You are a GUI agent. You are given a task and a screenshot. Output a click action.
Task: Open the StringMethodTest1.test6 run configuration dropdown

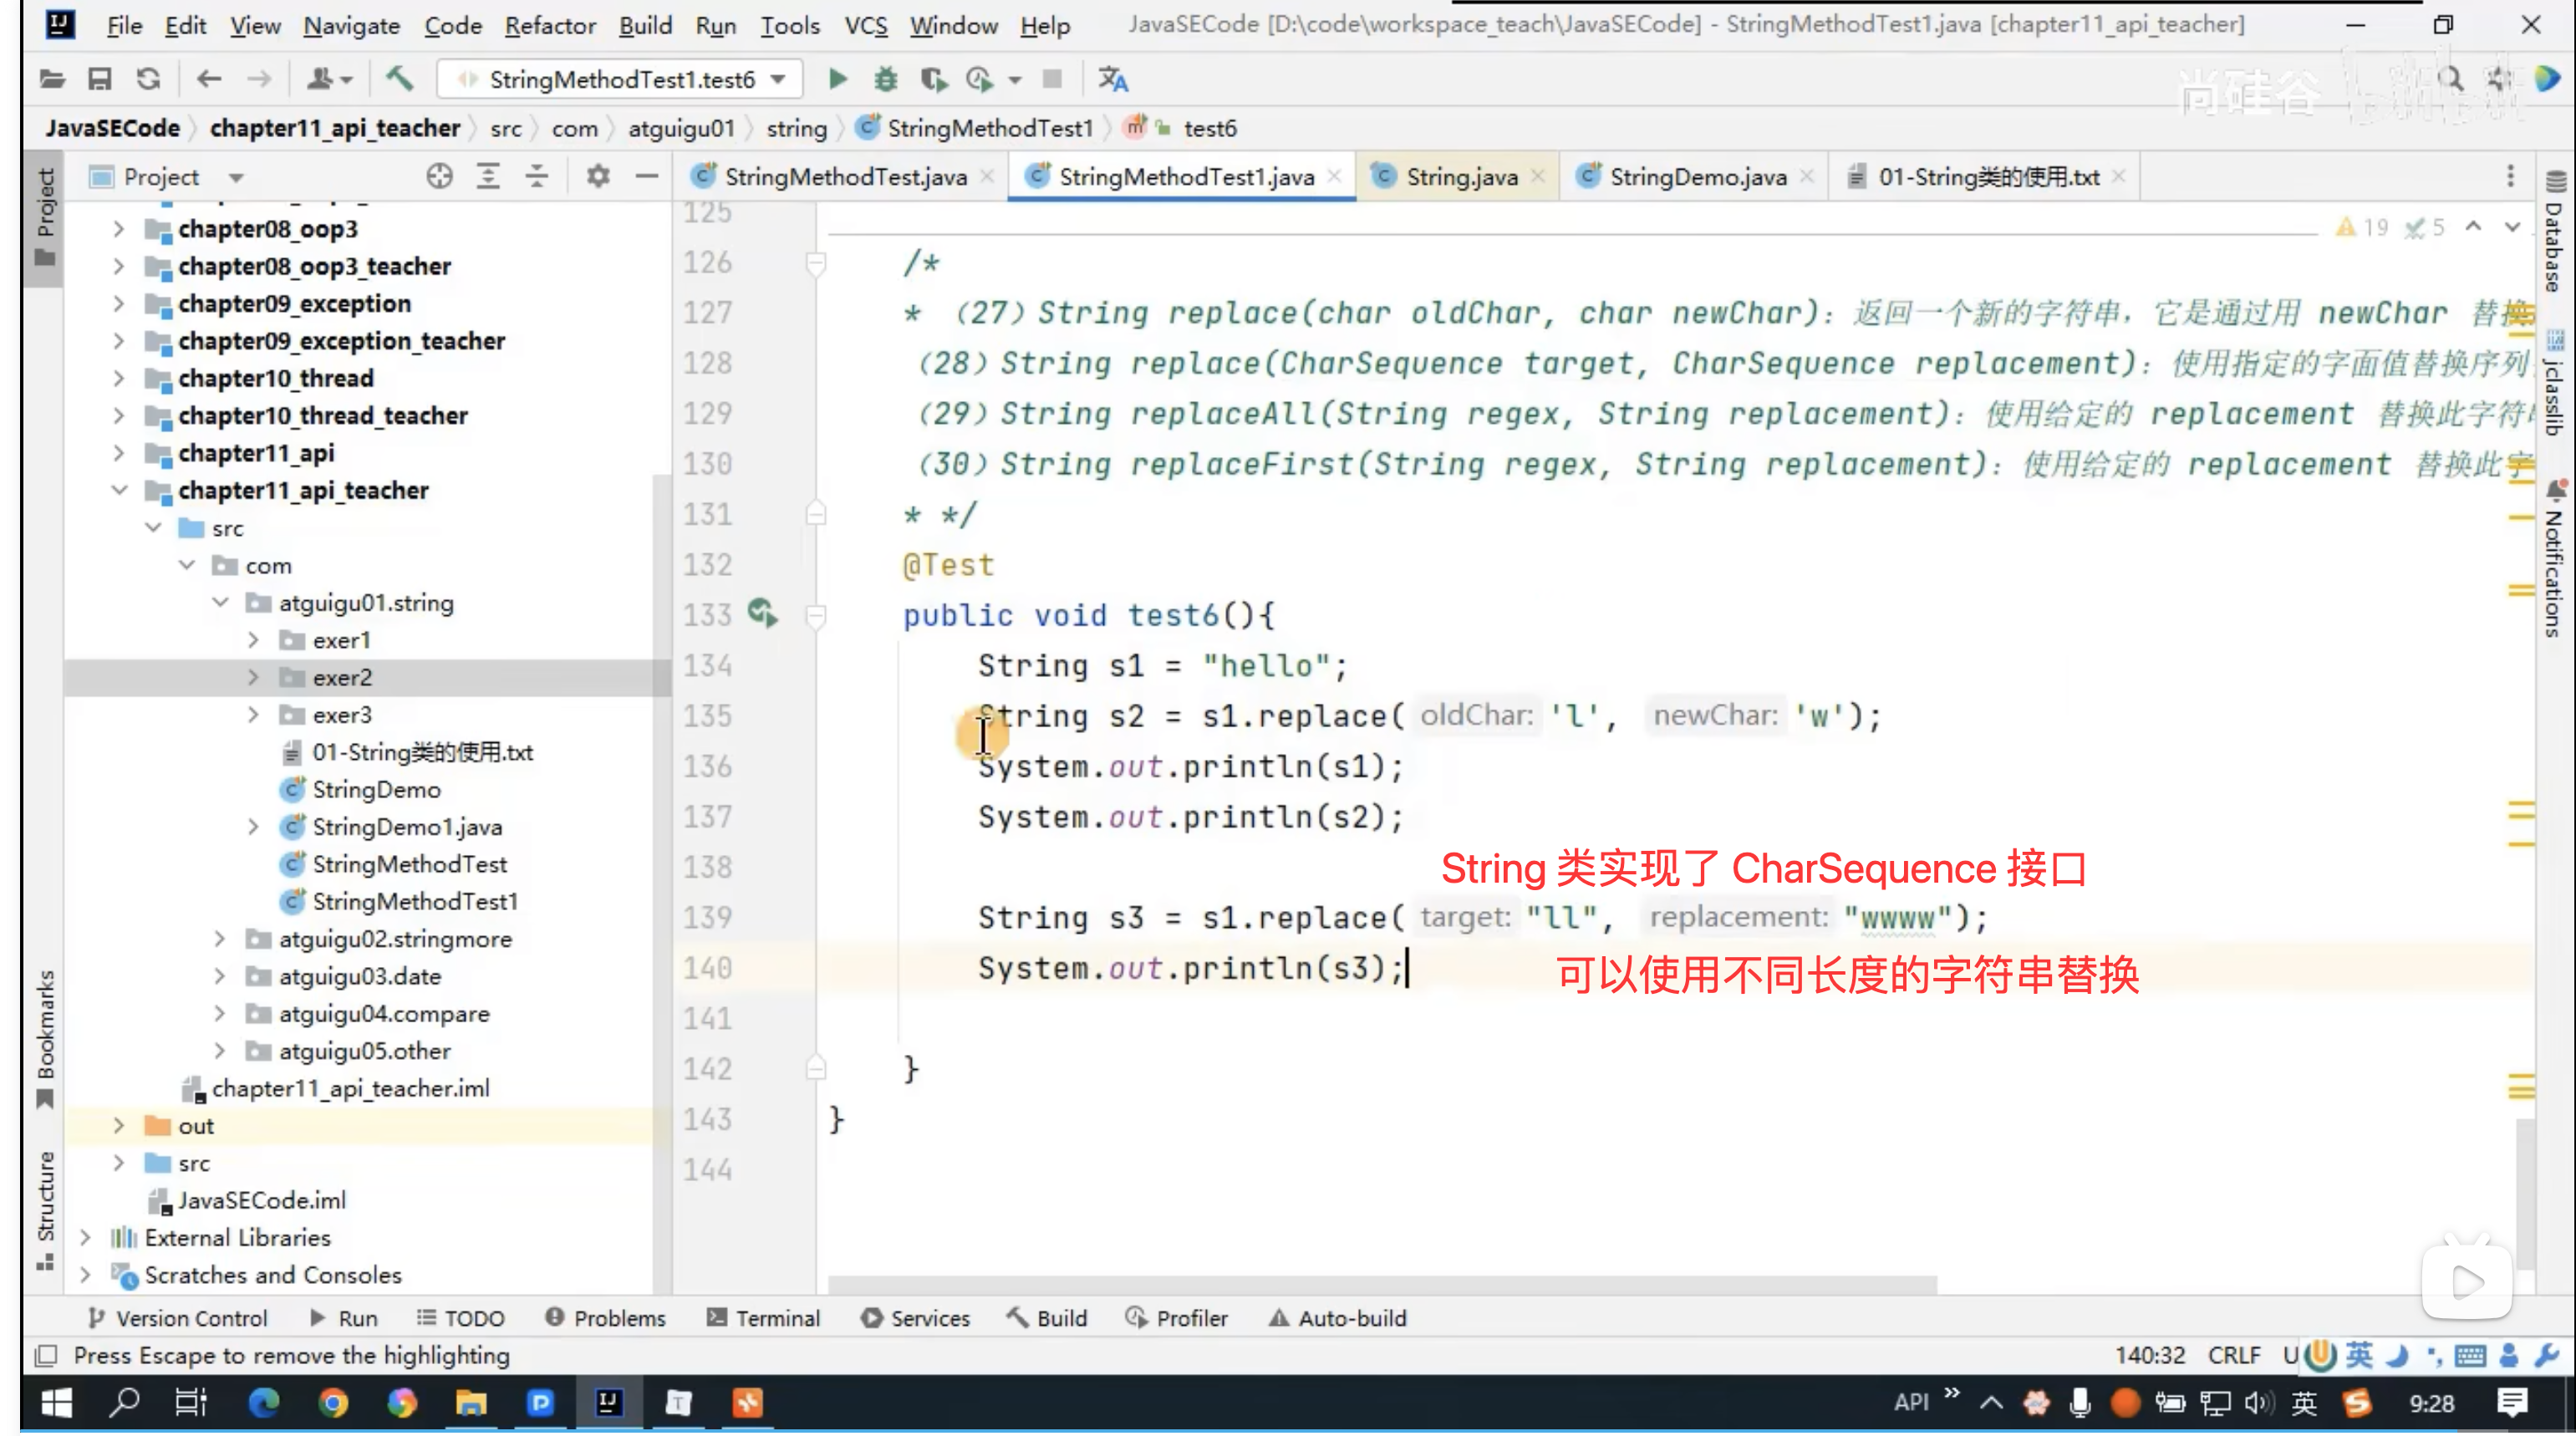[x=622, y=79]
